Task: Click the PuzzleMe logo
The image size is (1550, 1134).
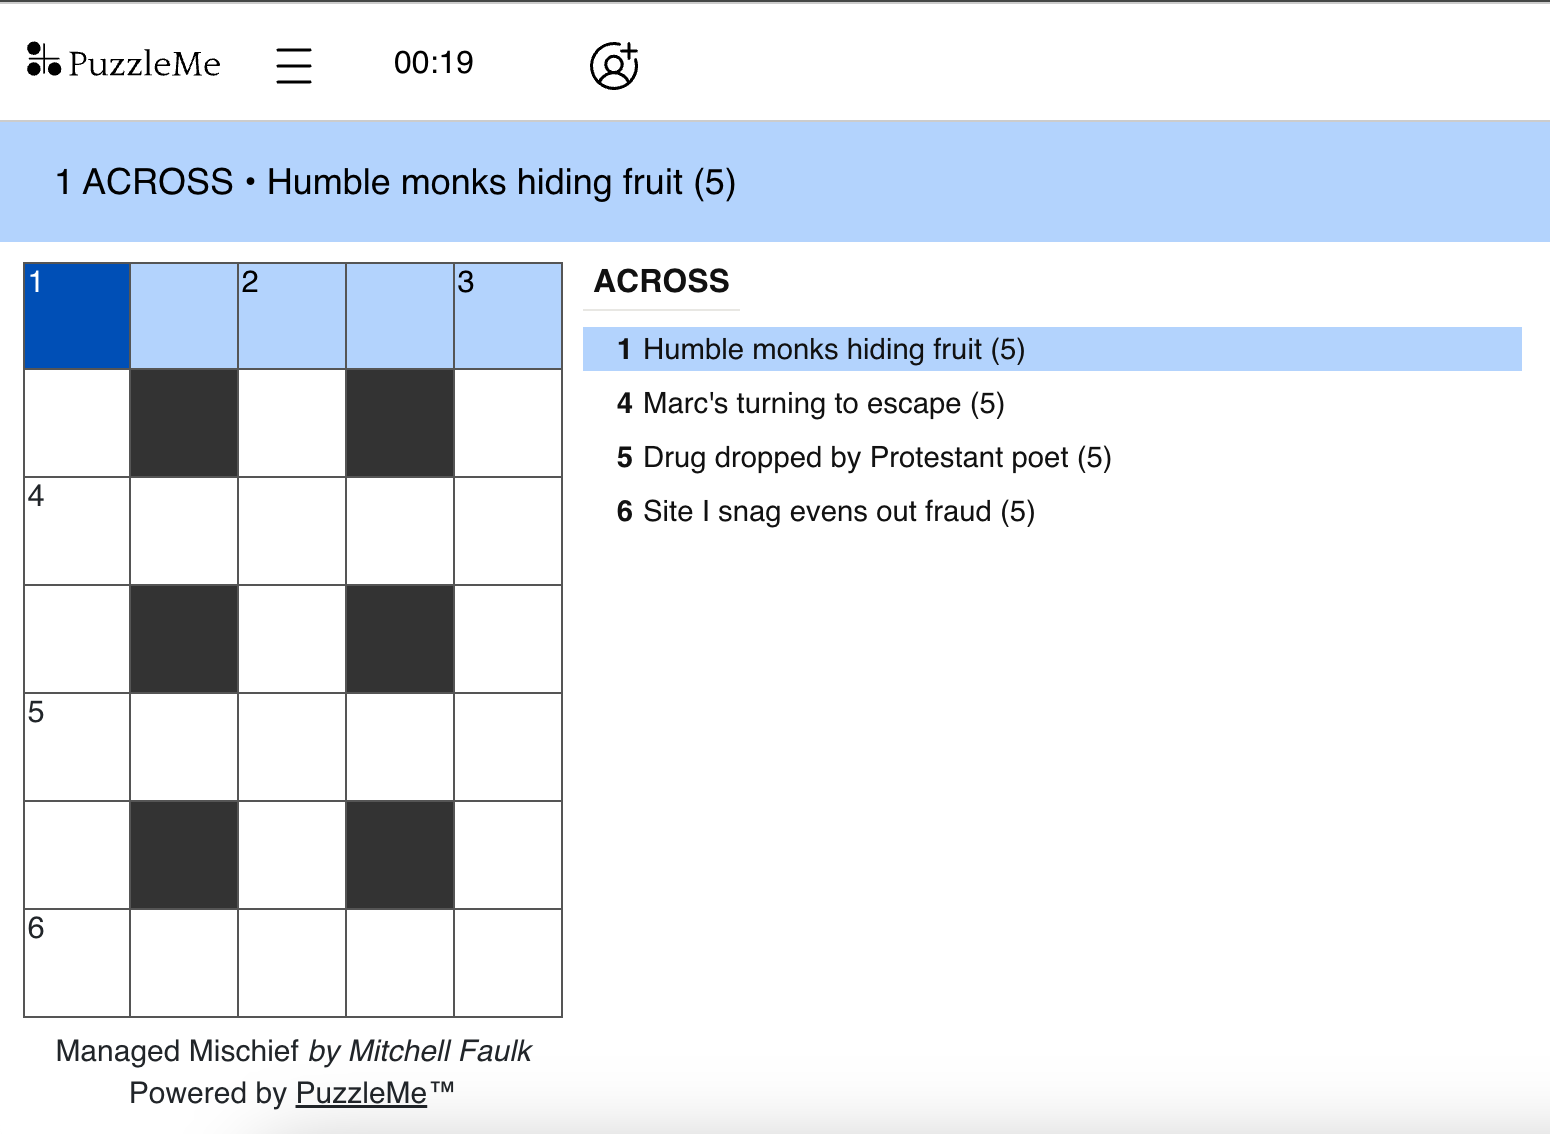Action: [124, 62]
